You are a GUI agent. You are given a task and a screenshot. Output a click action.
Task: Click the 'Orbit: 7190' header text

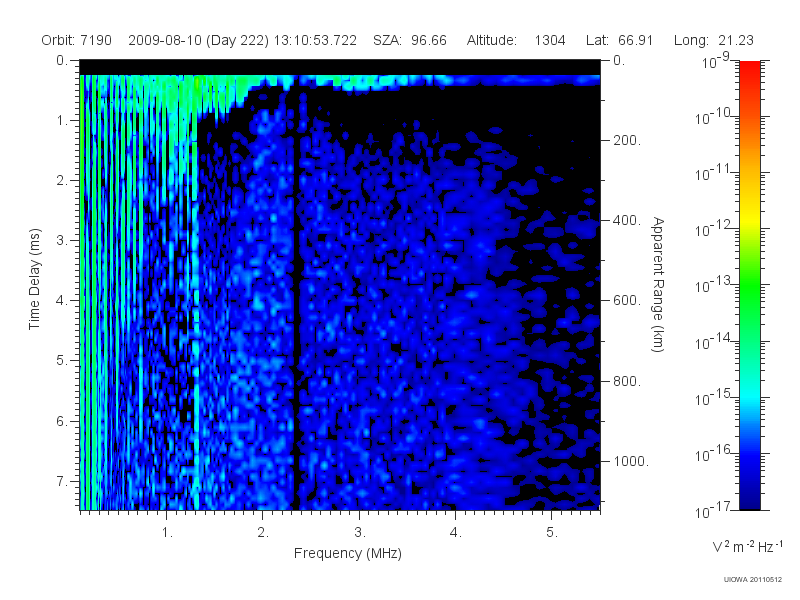[x=77, y=40]
